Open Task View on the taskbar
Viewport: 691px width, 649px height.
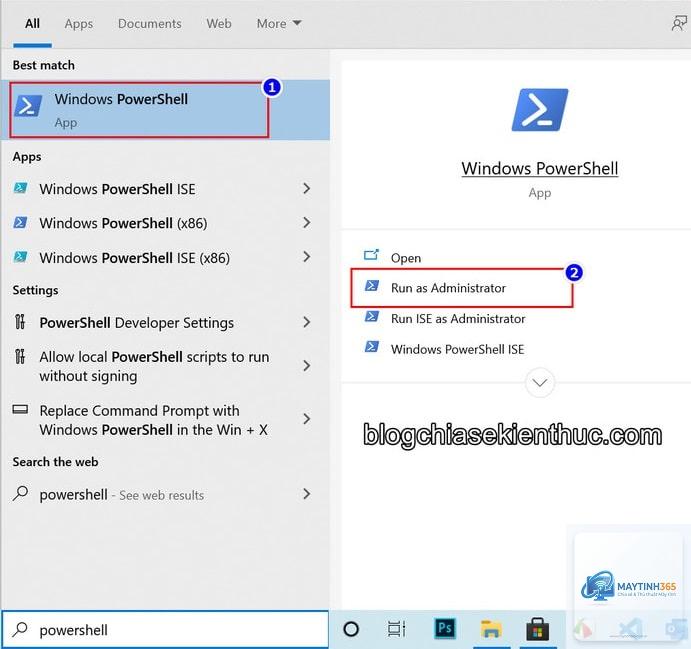tap(396, 629)
